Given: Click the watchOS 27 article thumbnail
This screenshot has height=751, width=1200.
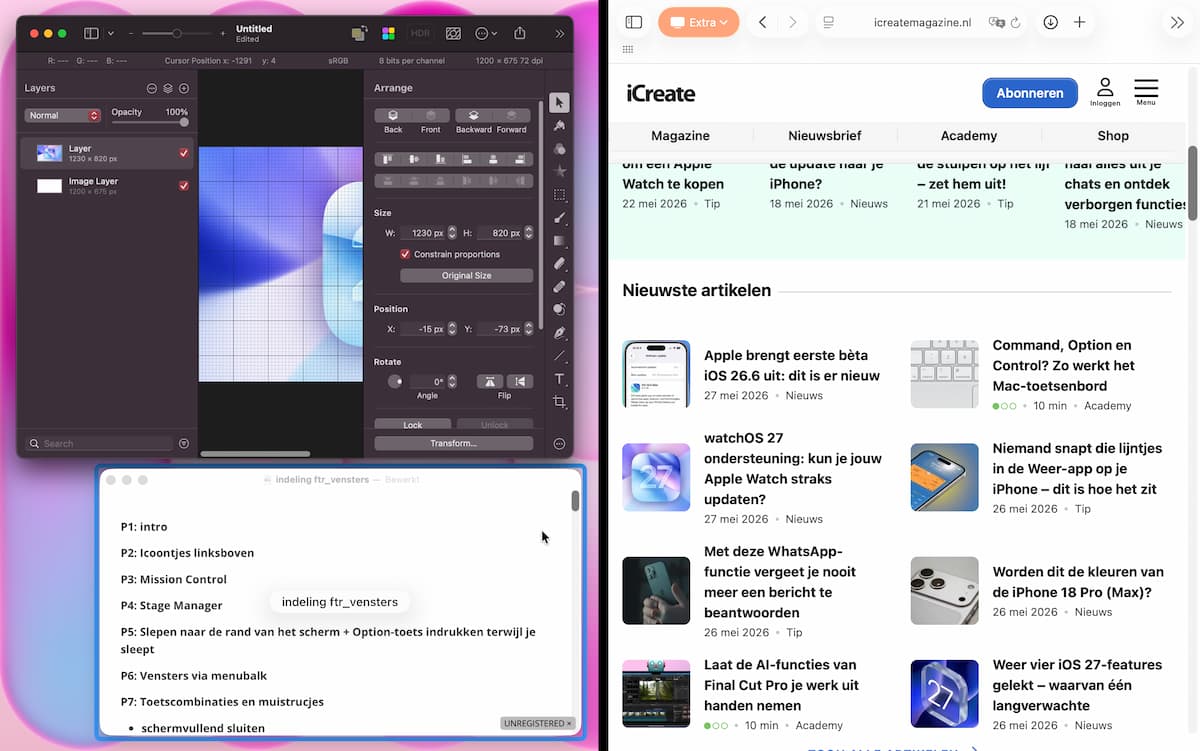Looking at the screenshot, I should click(x=656, y=477).
